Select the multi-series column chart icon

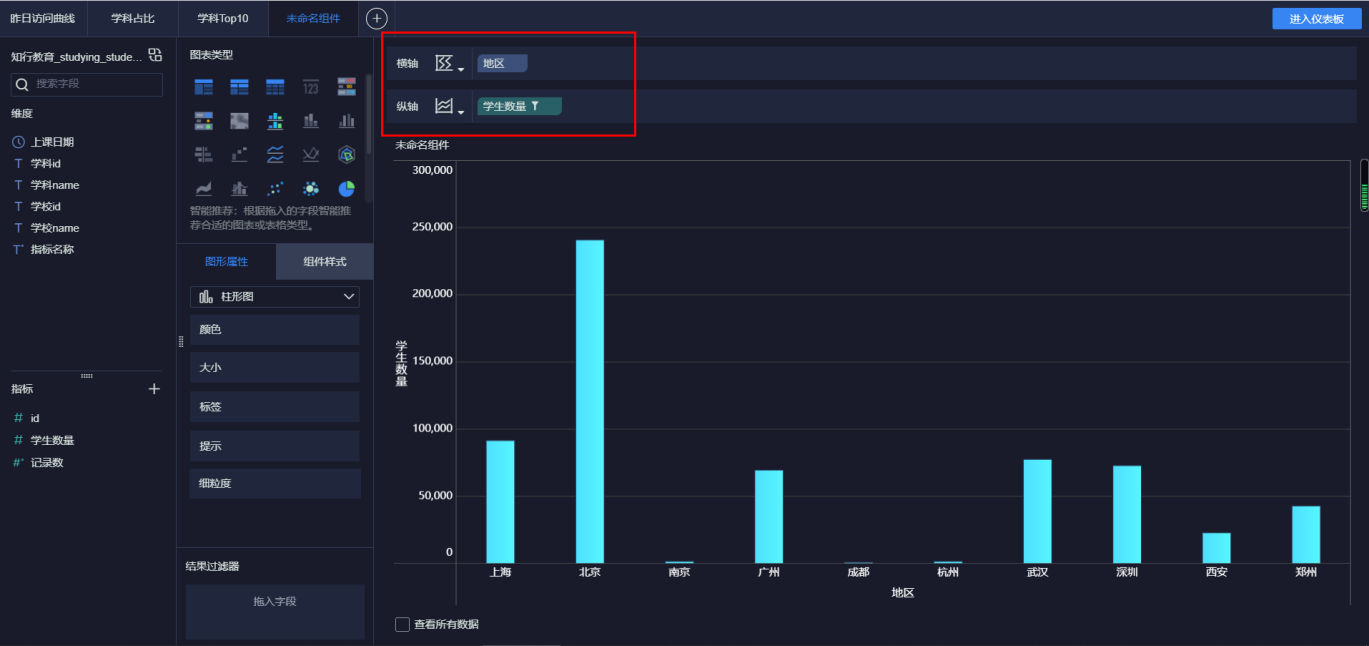(347, 121)
